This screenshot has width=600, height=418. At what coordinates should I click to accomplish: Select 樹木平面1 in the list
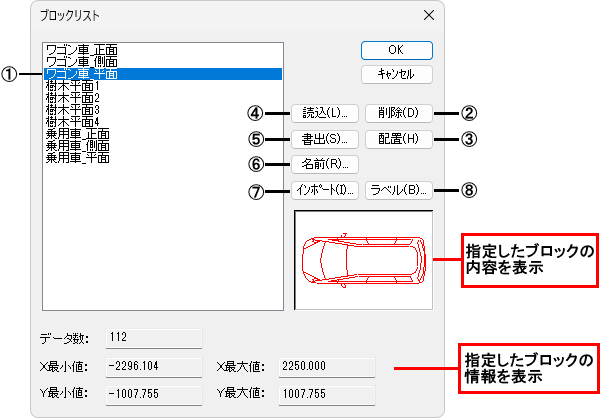point(163,86)
